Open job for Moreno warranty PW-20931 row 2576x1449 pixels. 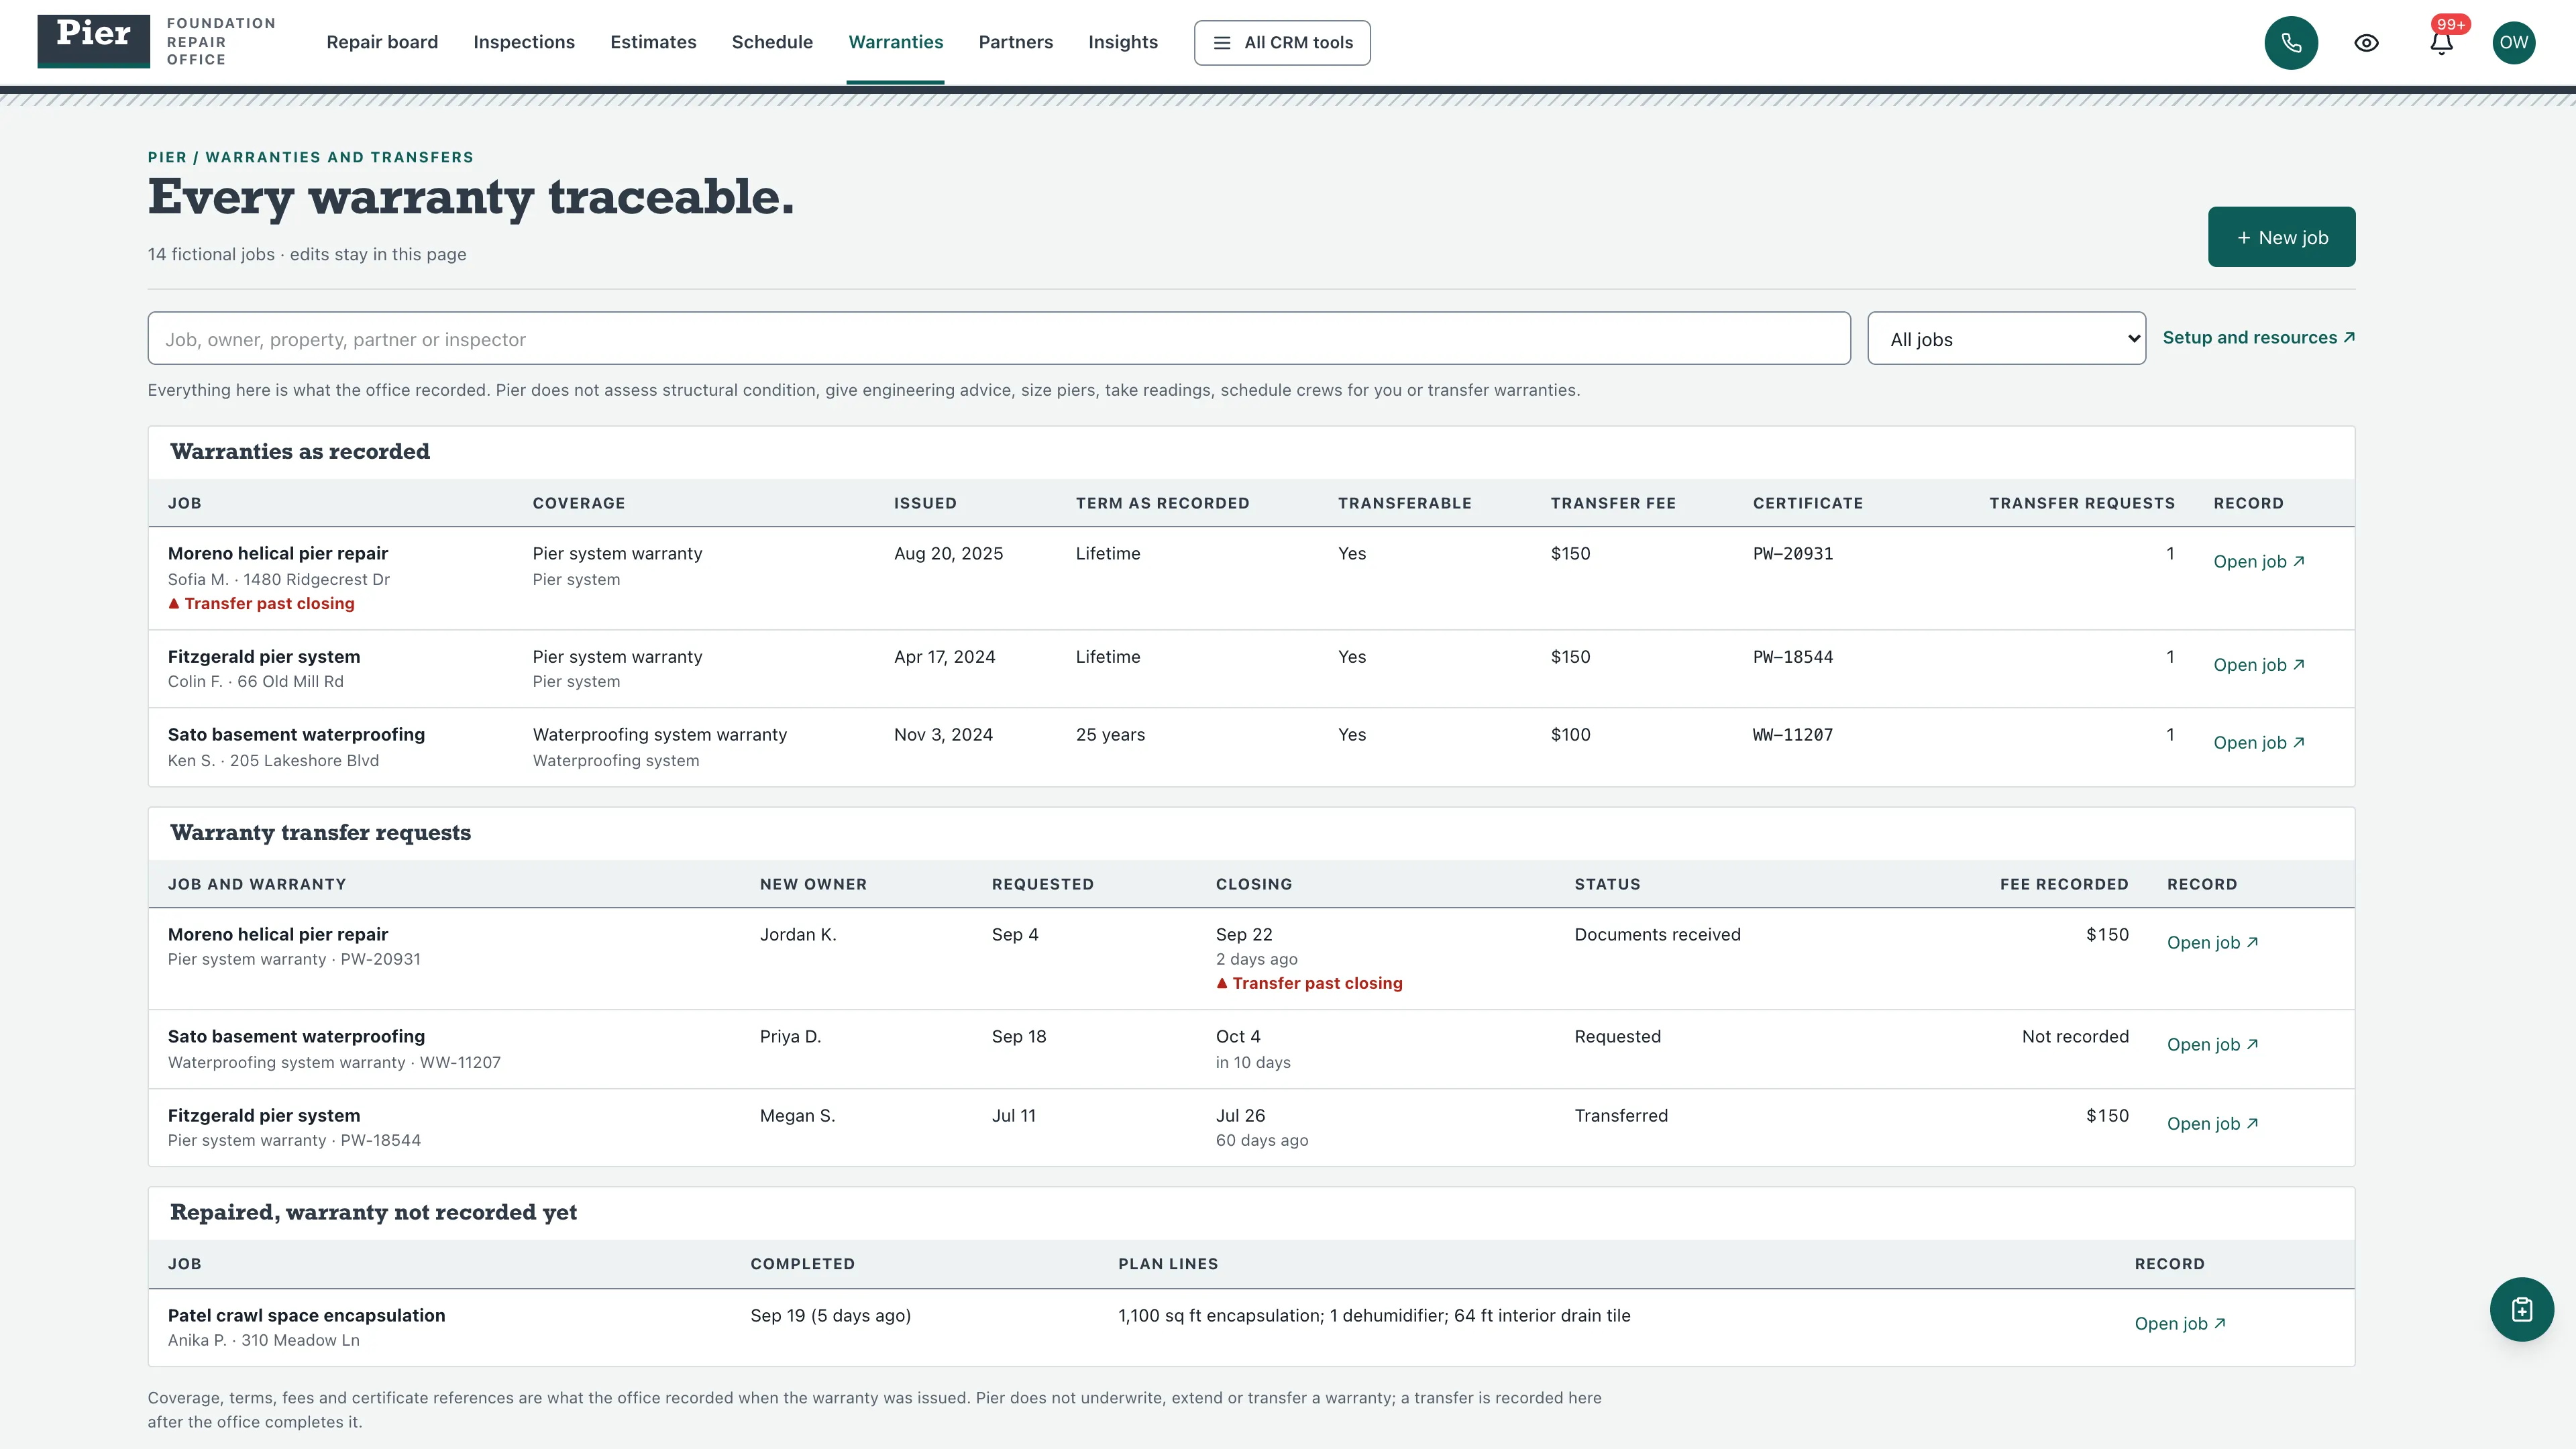click(x=2258, y=562)
